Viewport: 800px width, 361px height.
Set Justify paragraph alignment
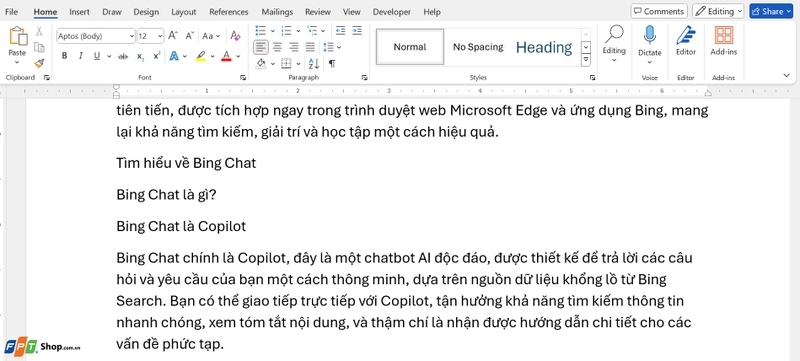point(310,47)
